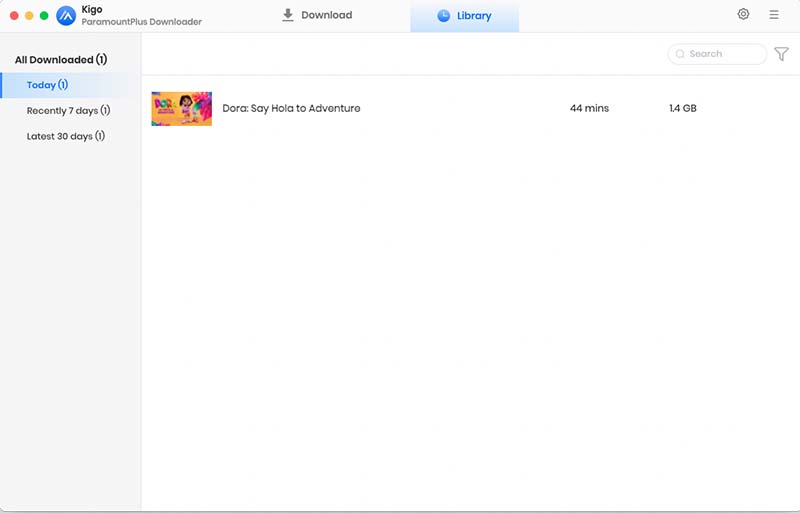The image size is (800, 513).
Task: Show the Today (1) downloads
Action: [x=47, y=85]
